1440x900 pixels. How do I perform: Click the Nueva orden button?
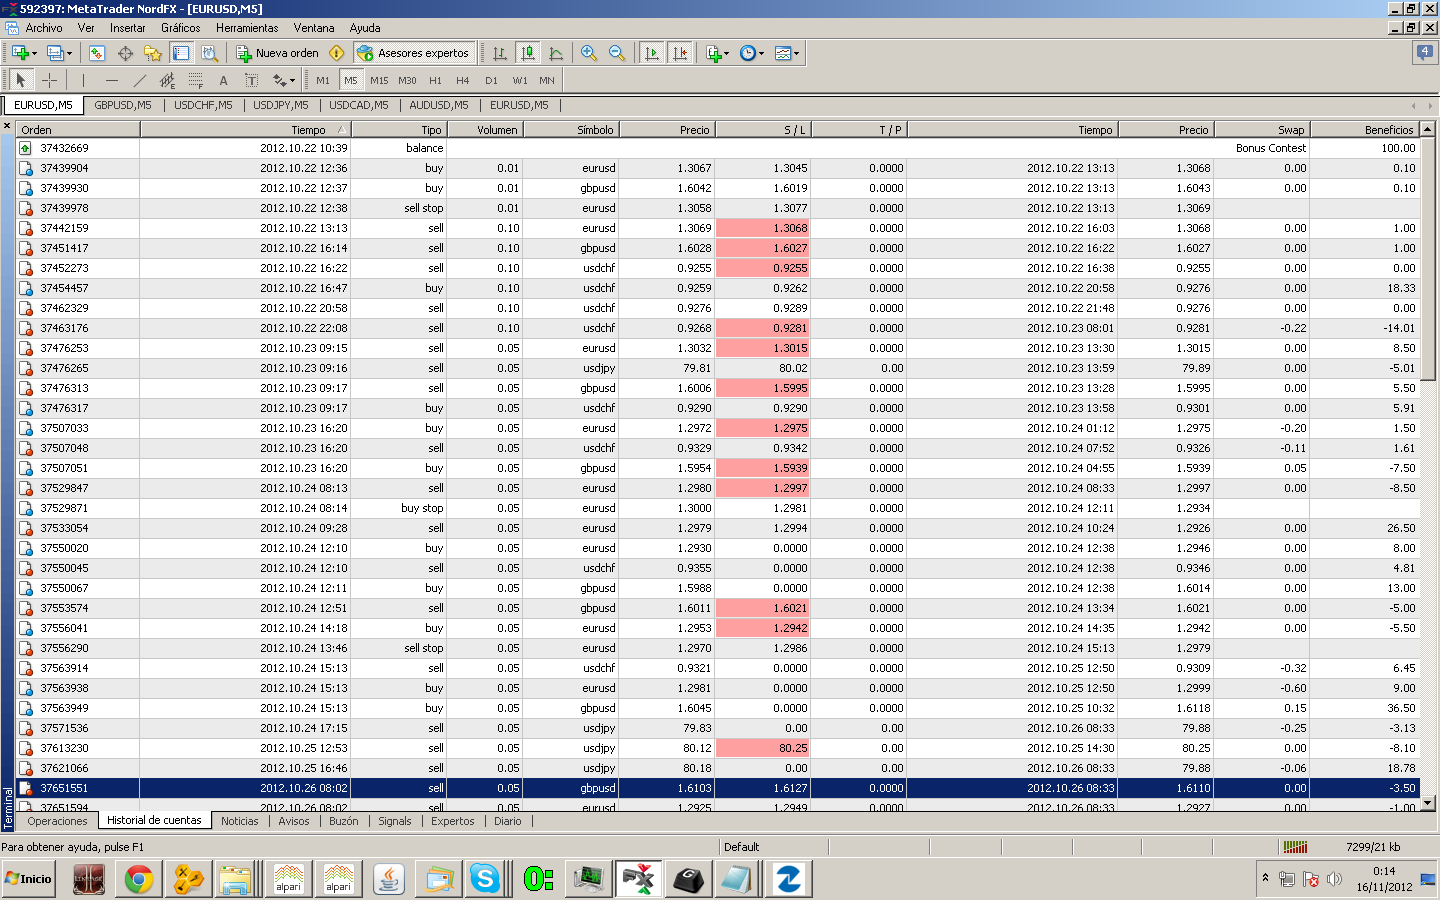pos(277,53)
